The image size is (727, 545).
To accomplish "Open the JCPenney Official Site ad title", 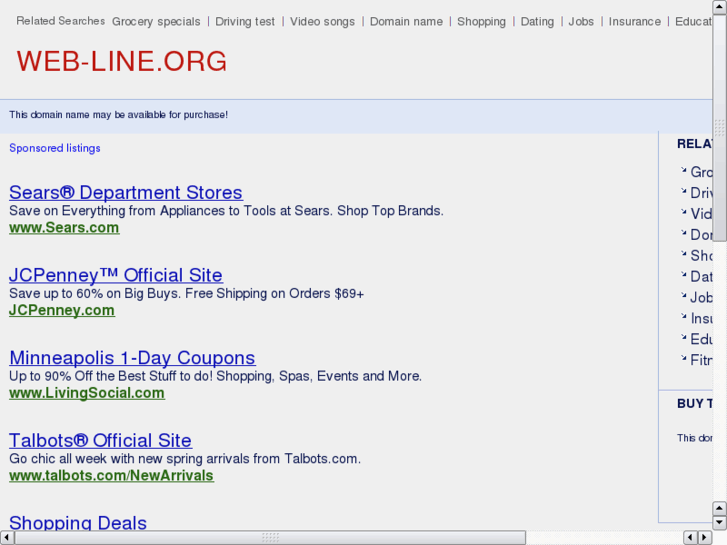I will tap(116, 275).
